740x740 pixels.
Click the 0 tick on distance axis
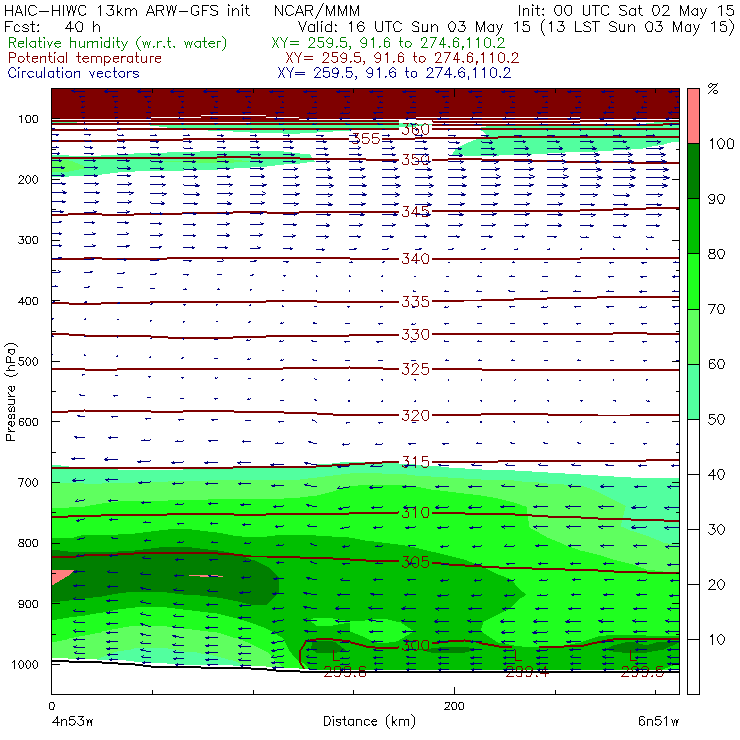tap(51, 706)
